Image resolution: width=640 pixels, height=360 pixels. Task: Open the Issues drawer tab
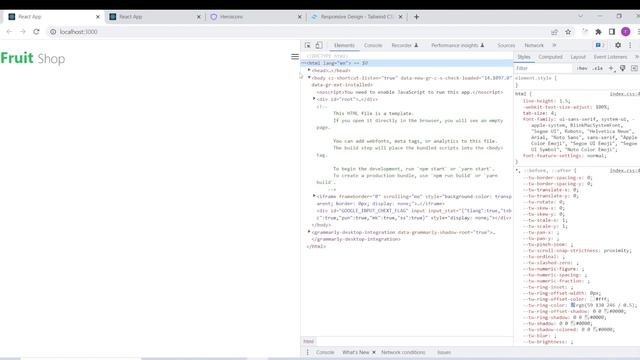(x=444, y=352)
